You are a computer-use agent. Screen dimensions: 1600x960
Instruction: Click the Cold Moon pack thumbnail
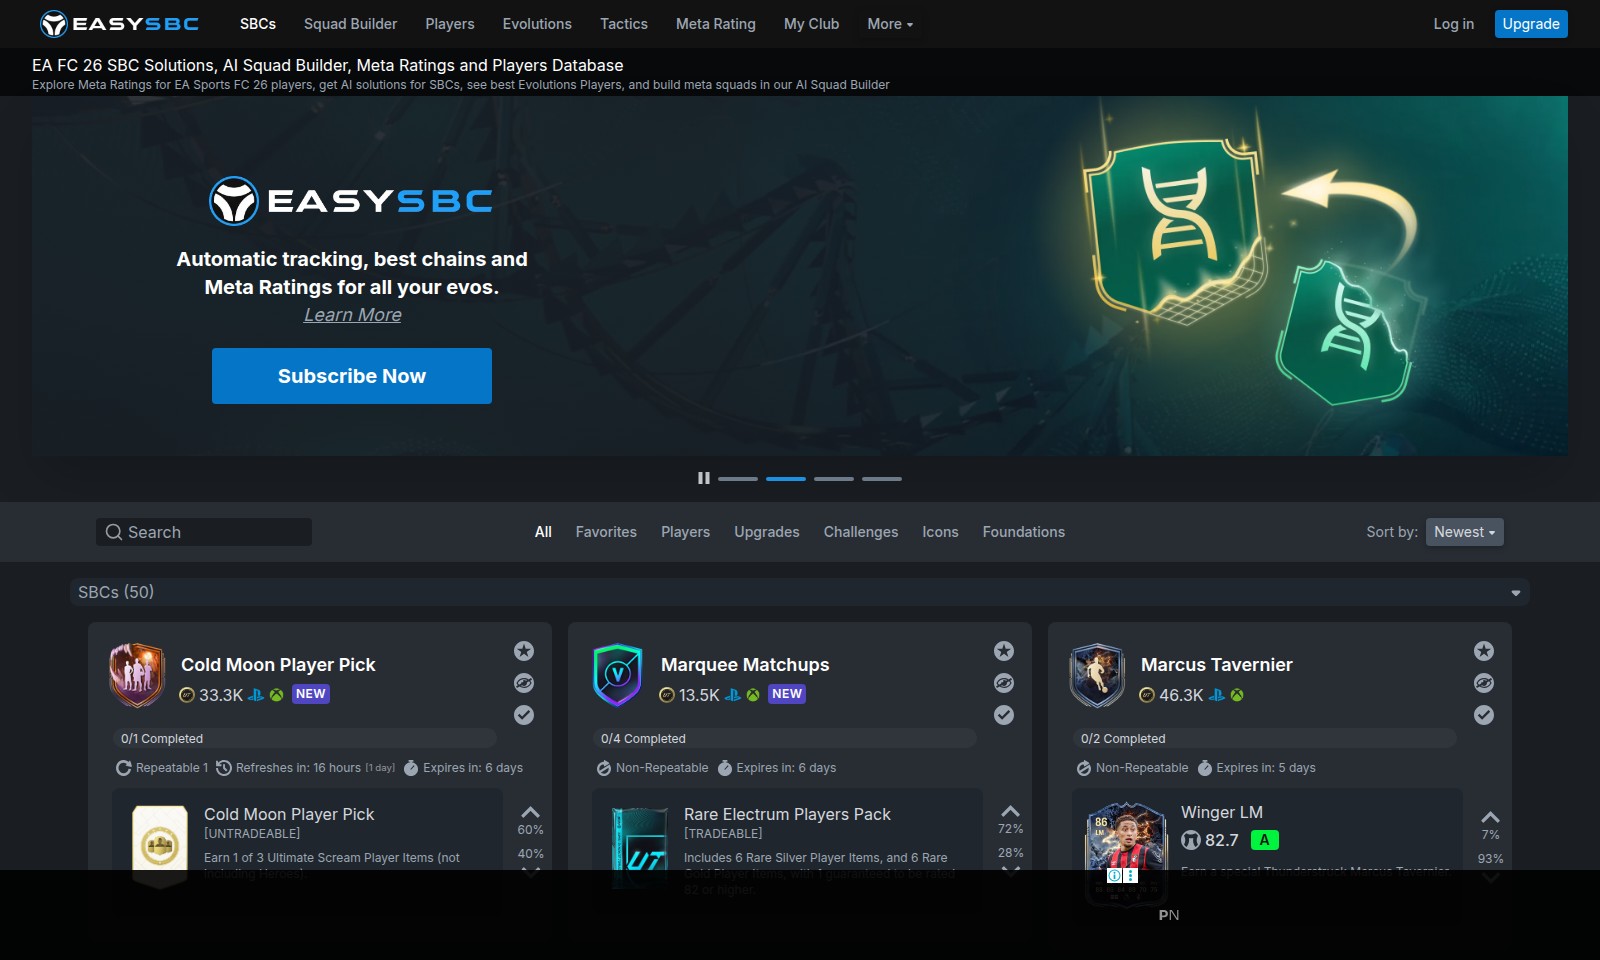160,845
